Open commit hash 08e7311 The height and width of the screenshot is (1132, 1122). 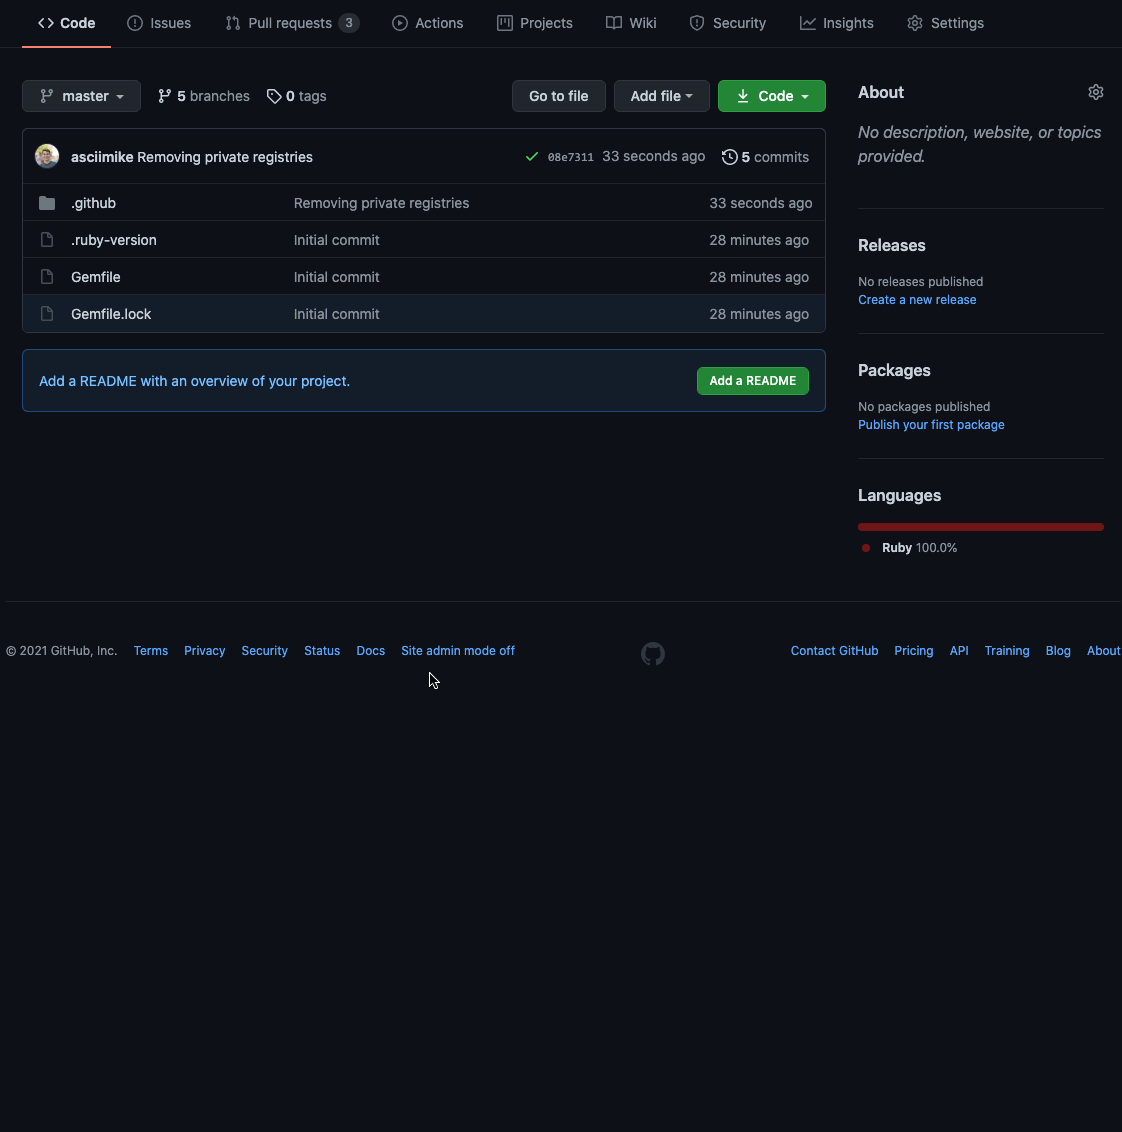(x=570, y=157)
